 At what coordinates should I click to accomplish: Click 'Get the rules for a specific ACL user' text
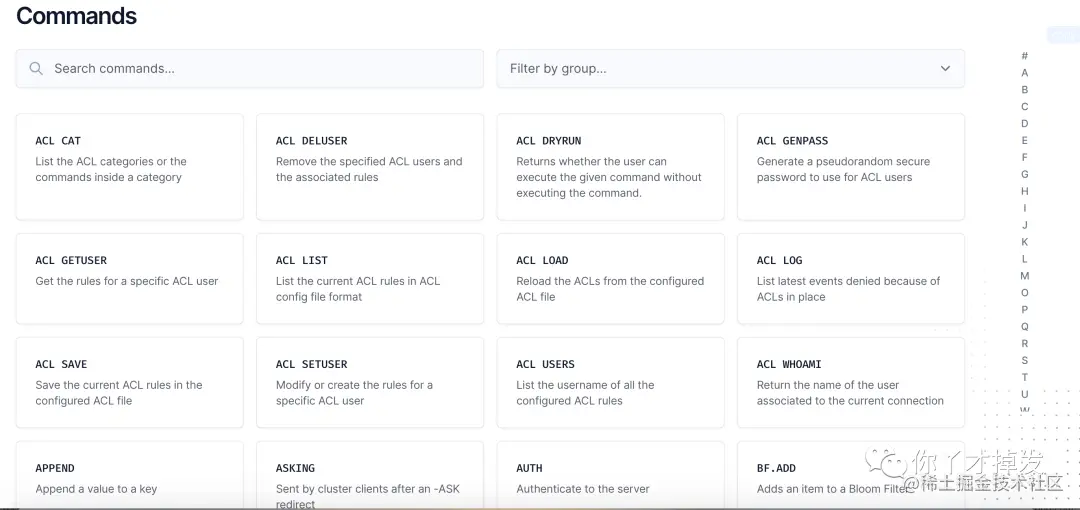coord(127,281)
